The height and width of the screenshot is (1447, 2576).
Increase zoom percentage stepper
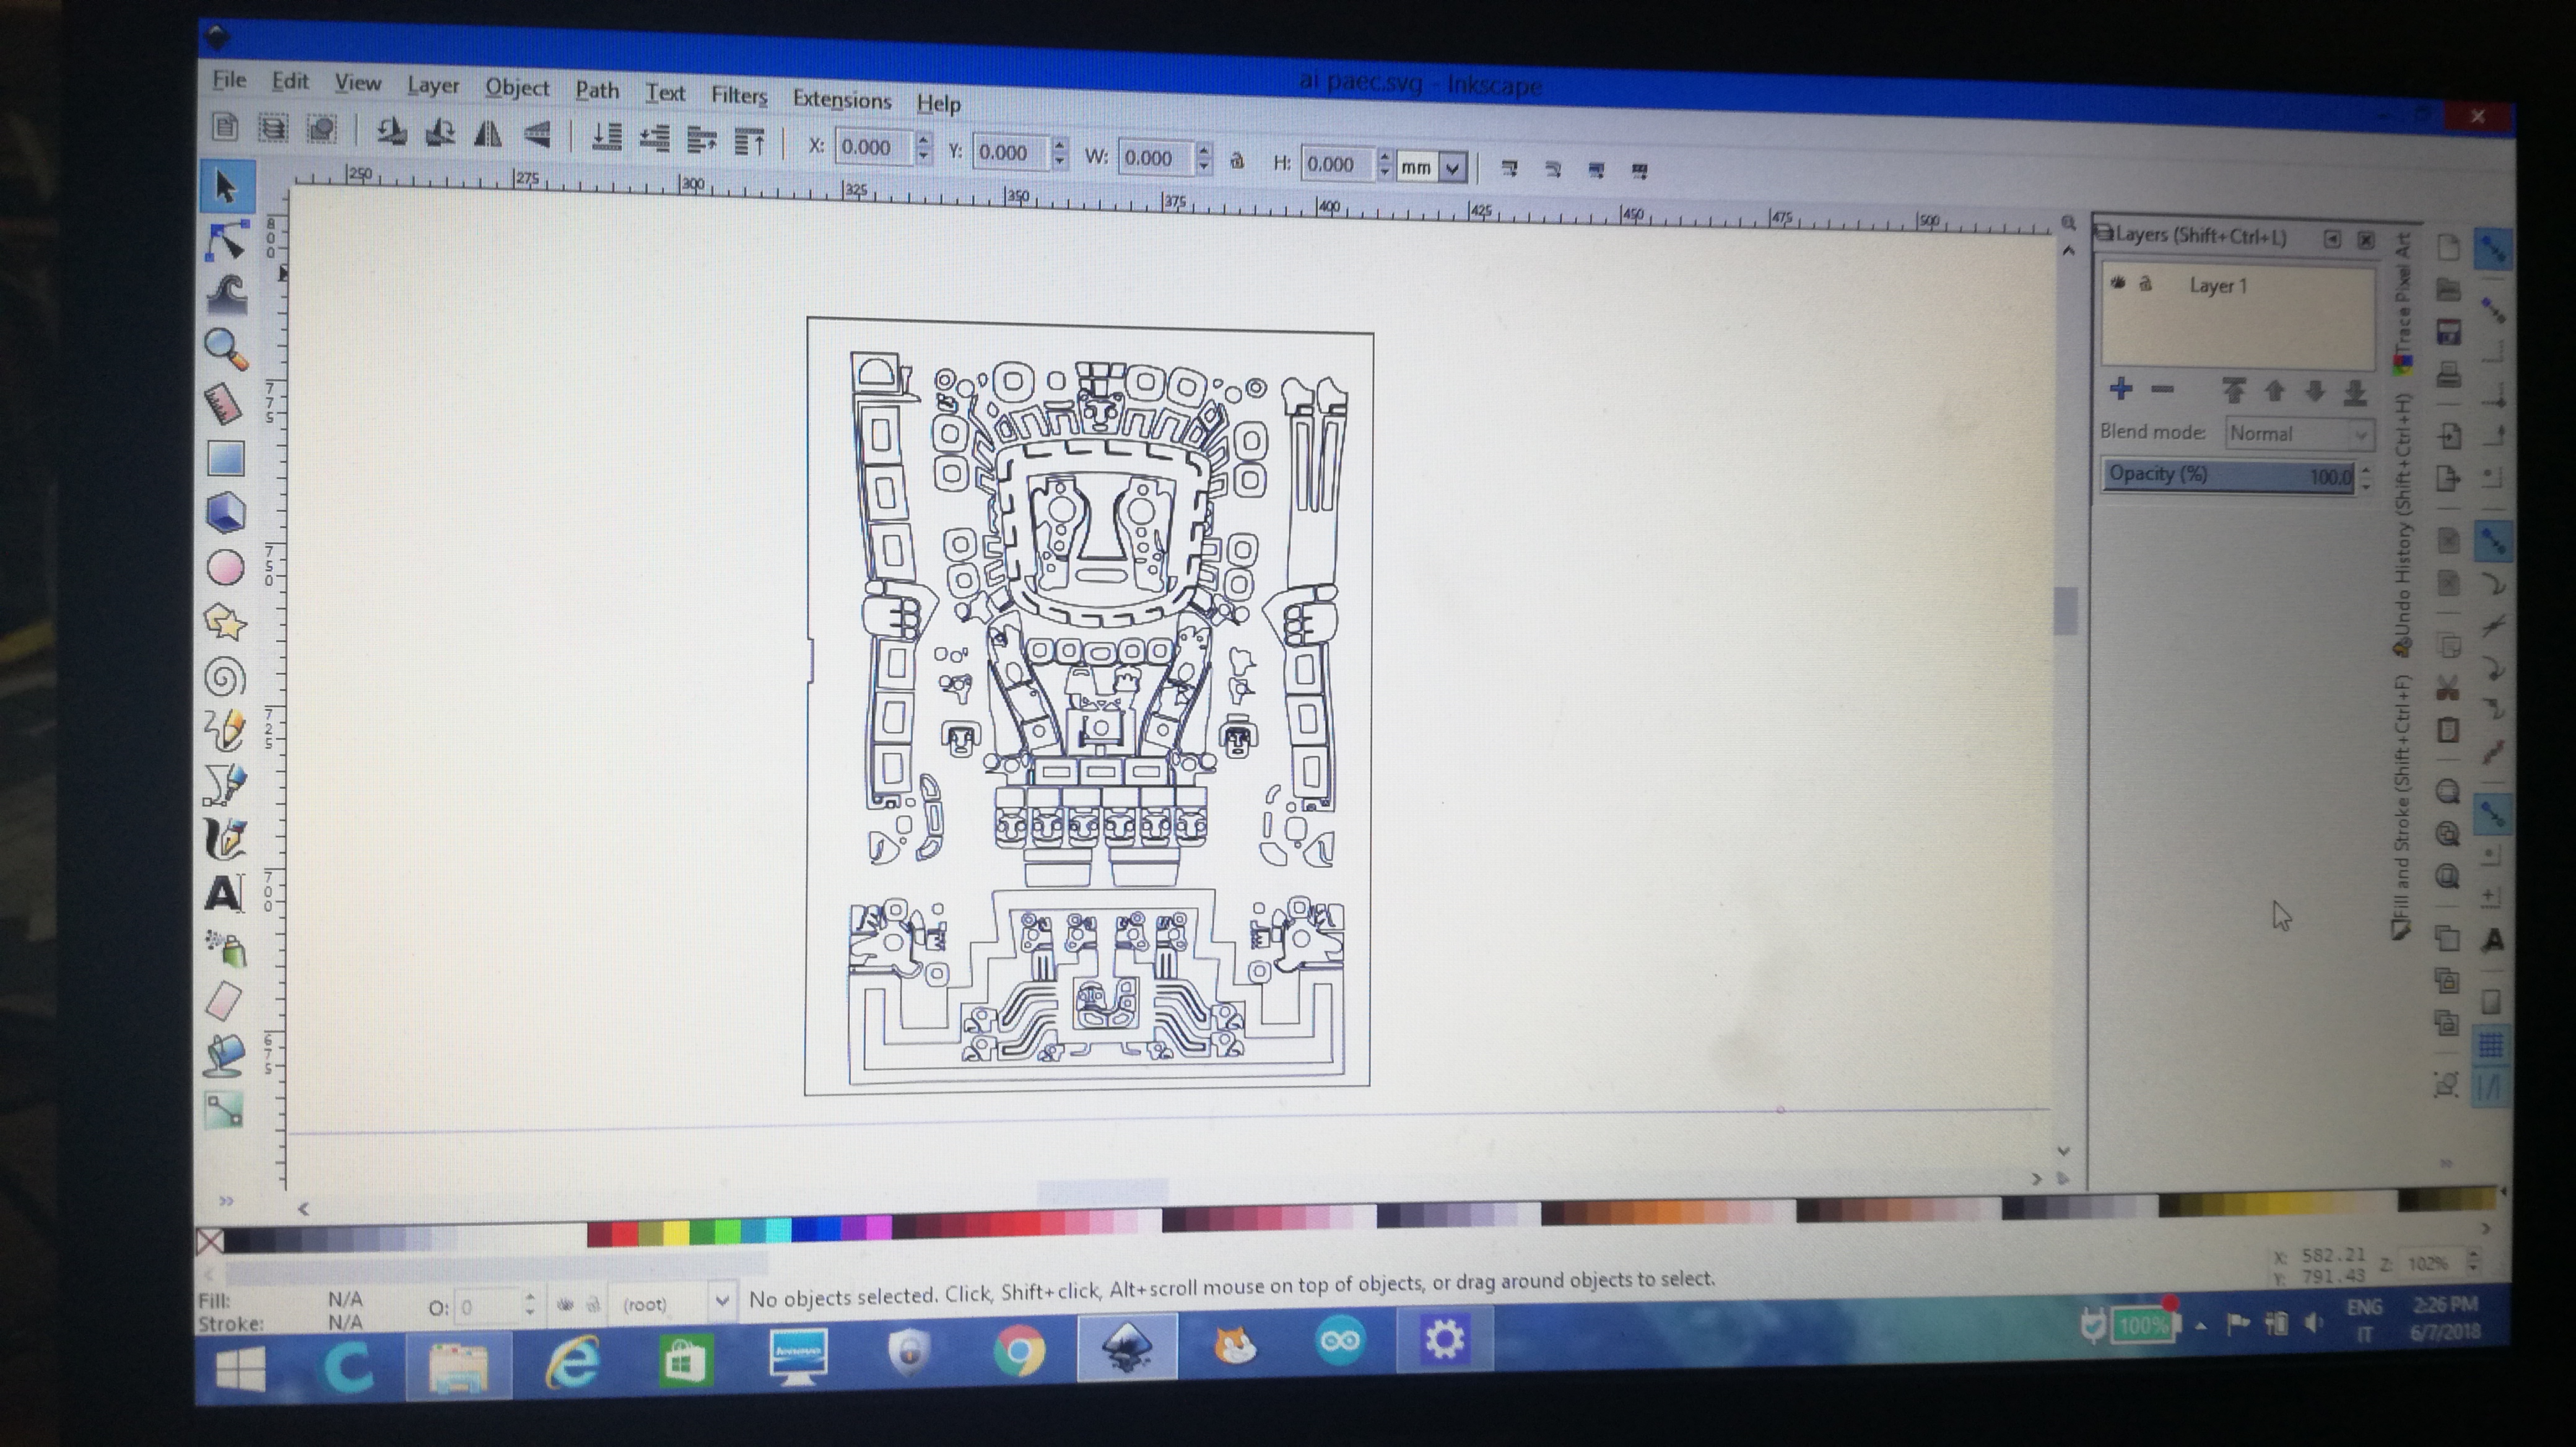(x=2474, y=1255)
